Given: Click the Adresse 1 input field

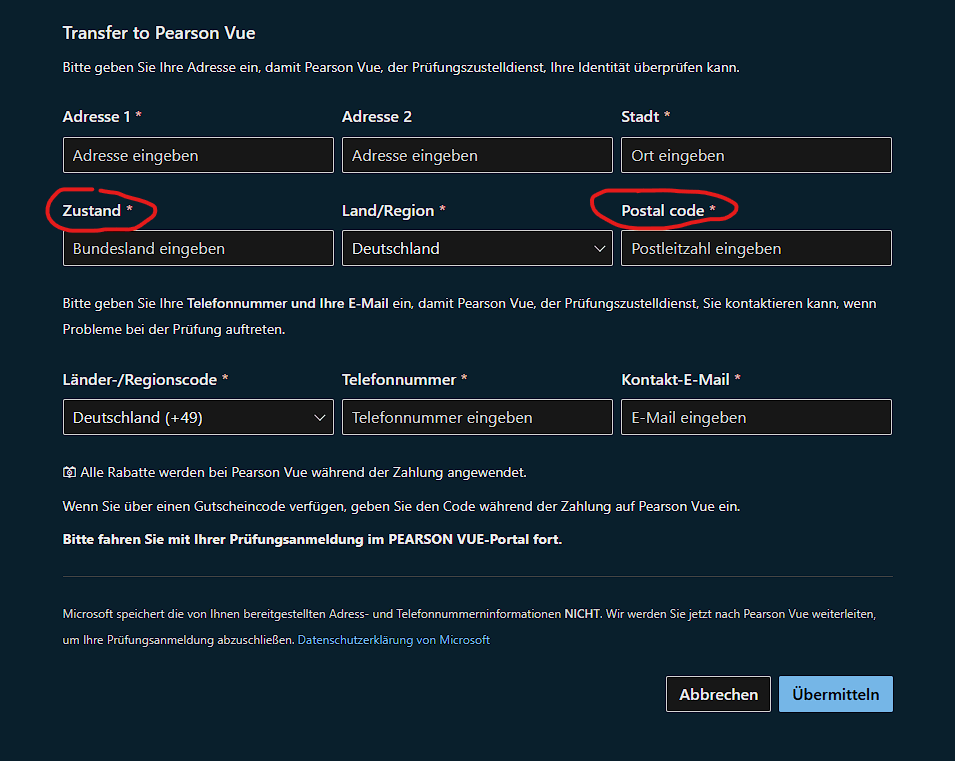Looking at the screenshot, I should click(x=198, y=155).
